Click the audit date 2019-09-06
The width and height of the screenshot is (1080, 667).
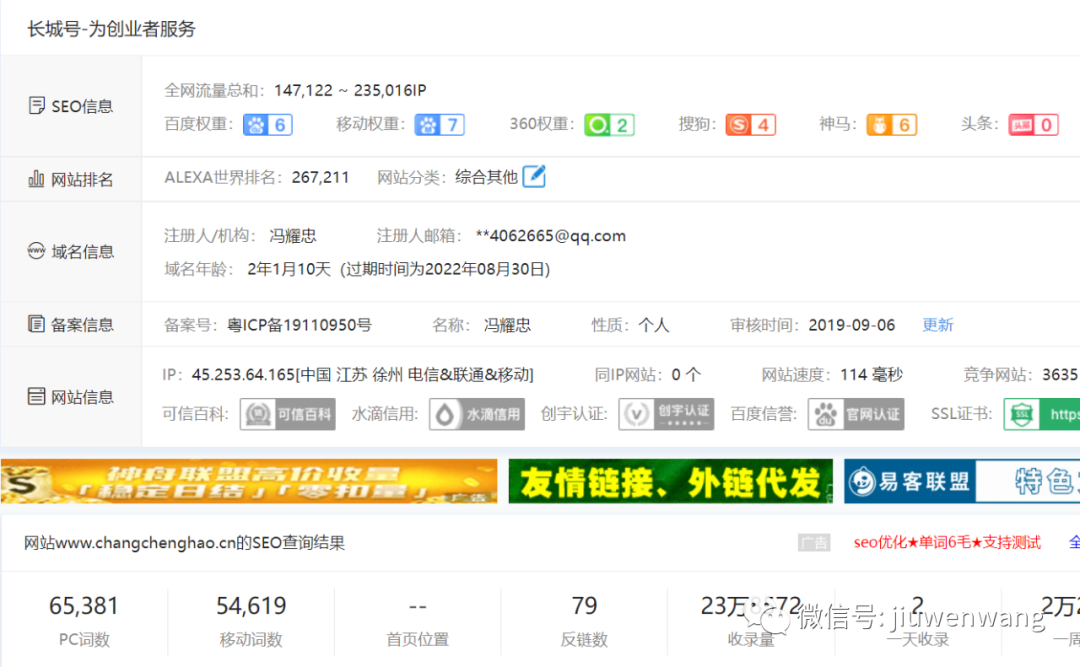point(852,325)
